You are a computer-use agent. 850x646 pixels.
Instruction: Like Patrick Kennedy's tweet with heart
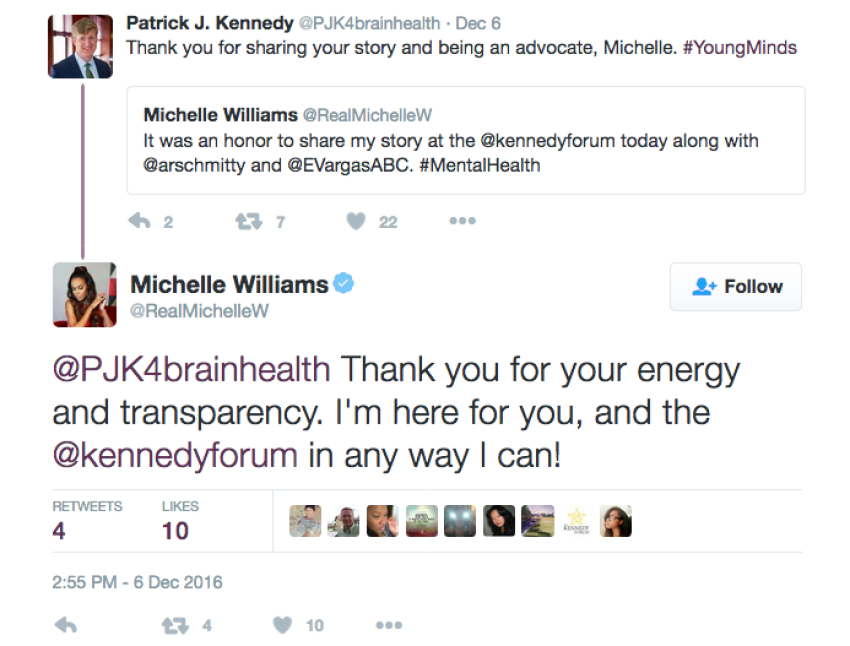tap(356, 222)
